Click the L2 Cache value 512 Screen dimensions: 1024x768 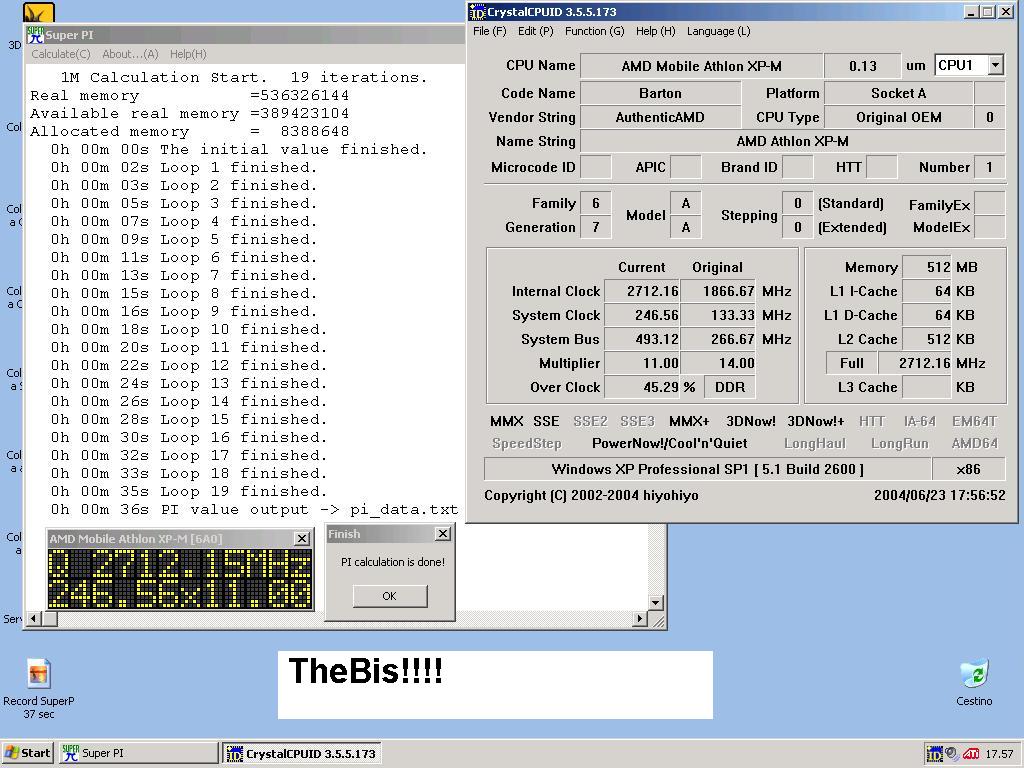[927, 340]
